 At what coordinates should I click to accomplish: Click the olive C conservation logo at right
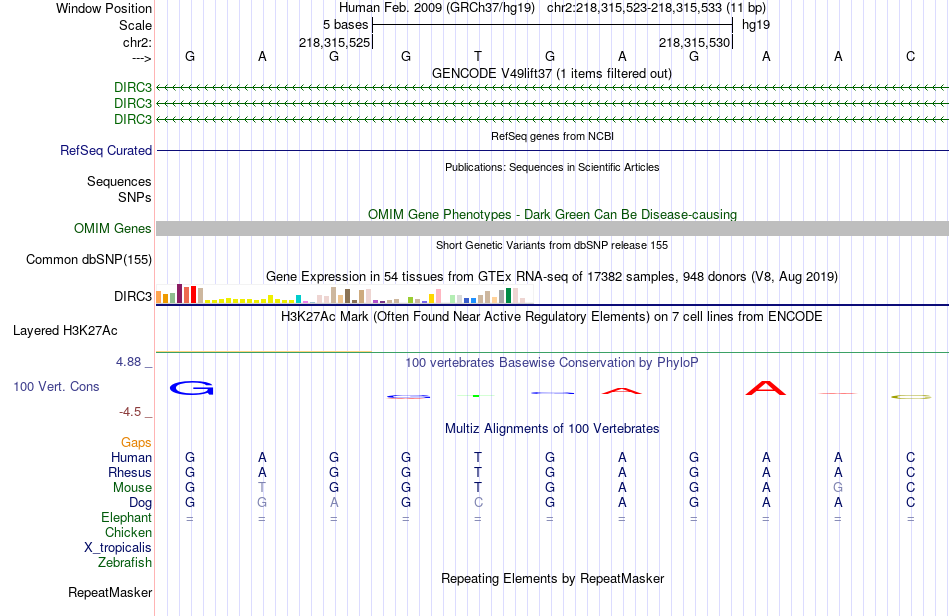click(911, 397)
